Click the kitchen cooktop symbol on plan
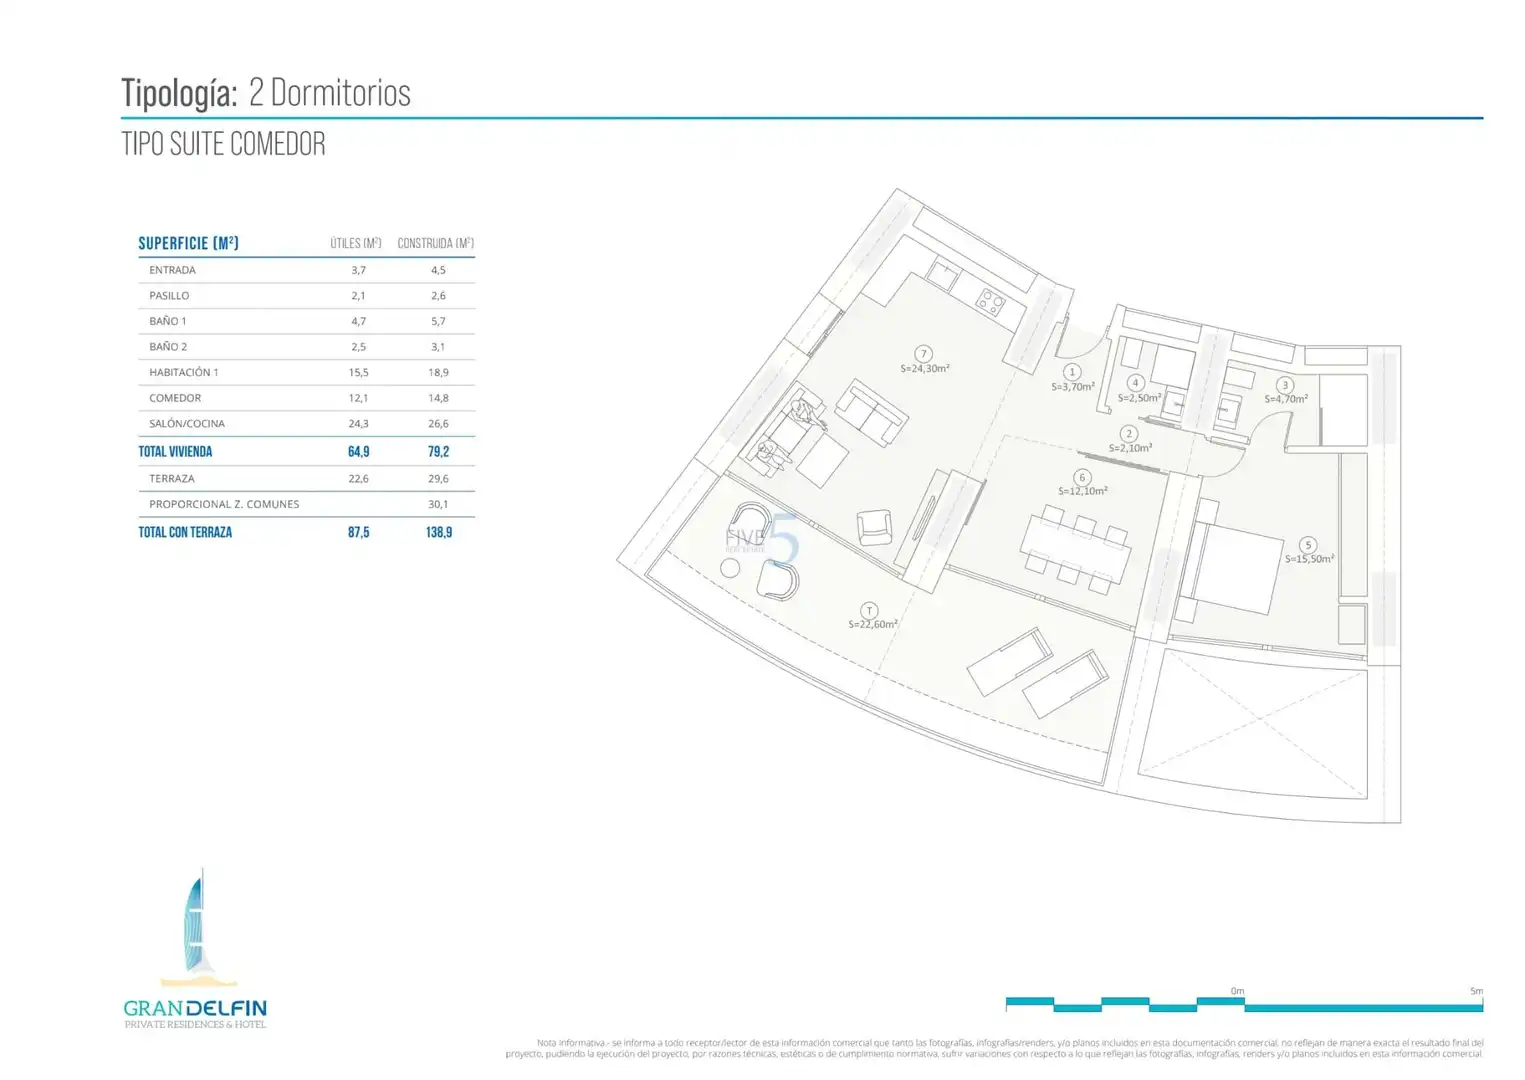The height and width of the screenshot is (1080, 1525). click(991, 302)
